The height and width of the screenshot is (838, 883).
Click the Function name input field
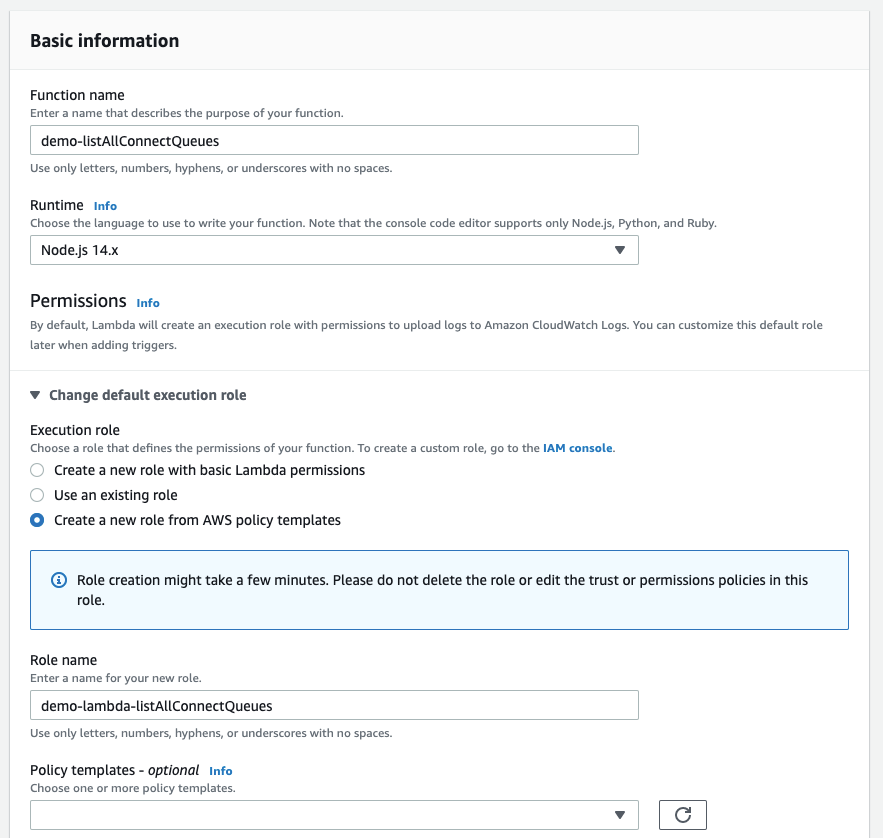[334, 140]
